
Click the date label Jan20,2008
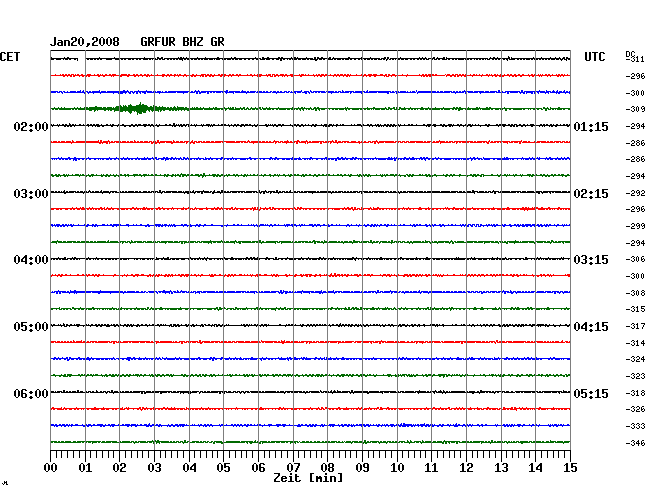pos(85,42)
